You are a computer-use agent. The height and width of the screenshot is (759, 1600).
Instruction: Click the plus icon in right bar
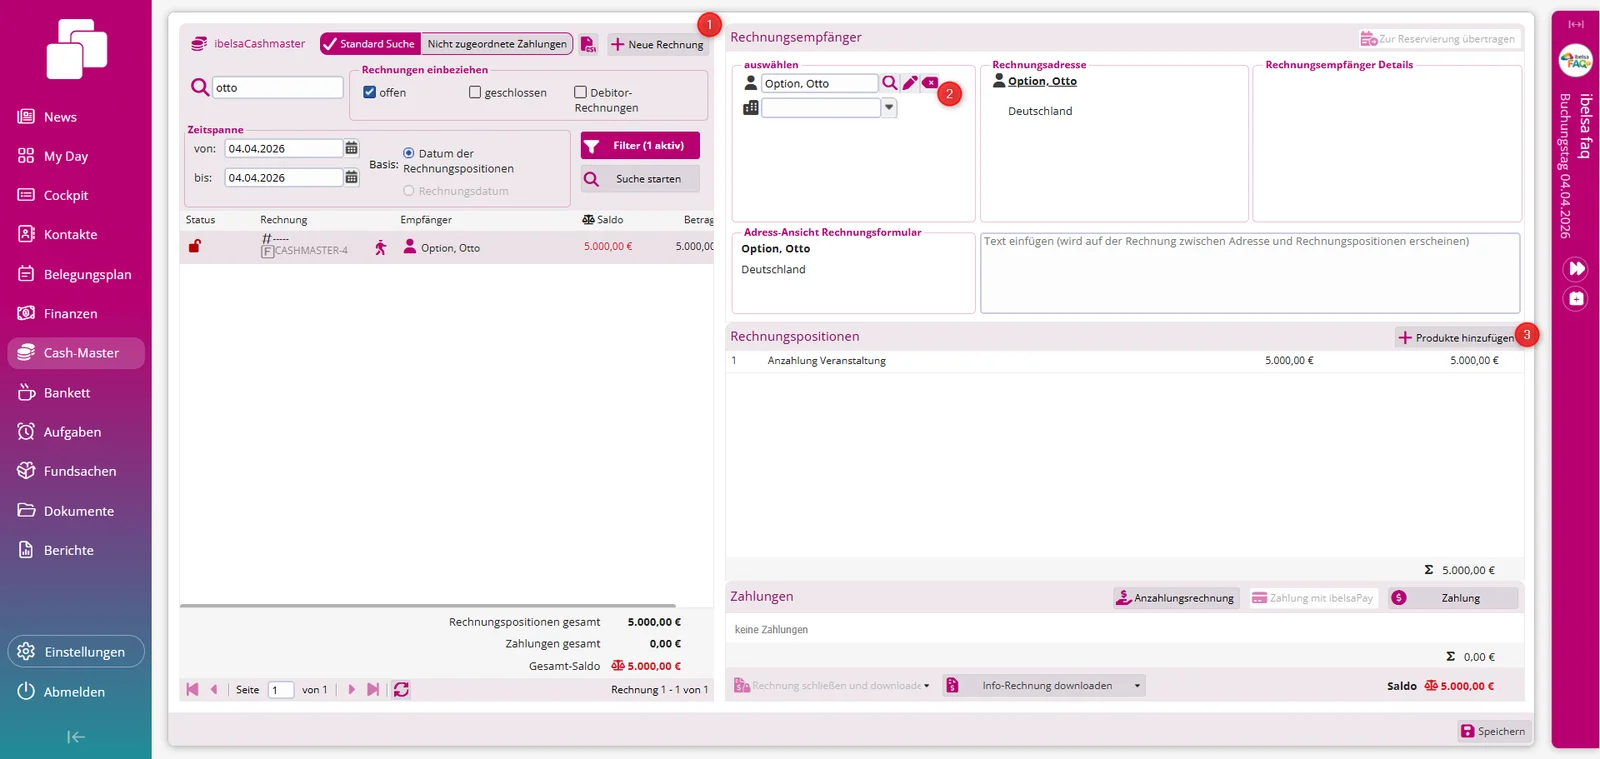[1576, 298]
